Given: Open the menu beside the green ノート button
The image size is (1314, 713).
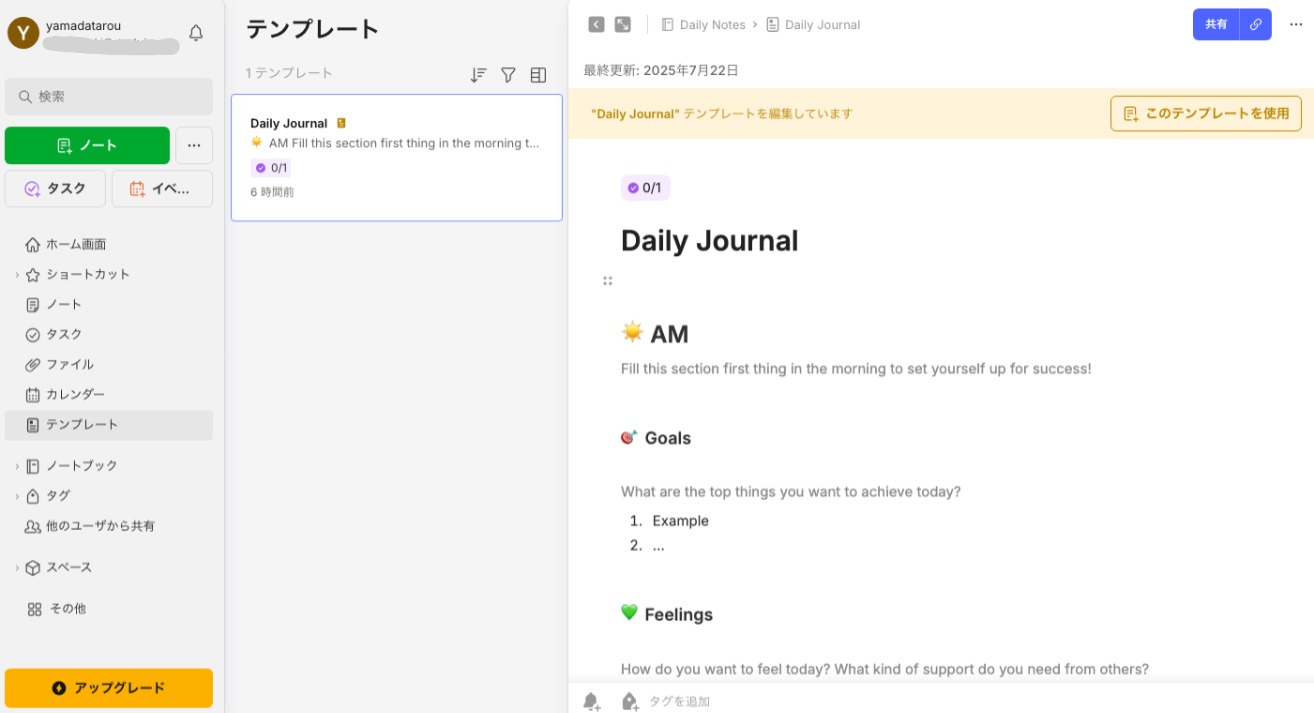Looking at the screenshot, I should (x=193, y=145).
